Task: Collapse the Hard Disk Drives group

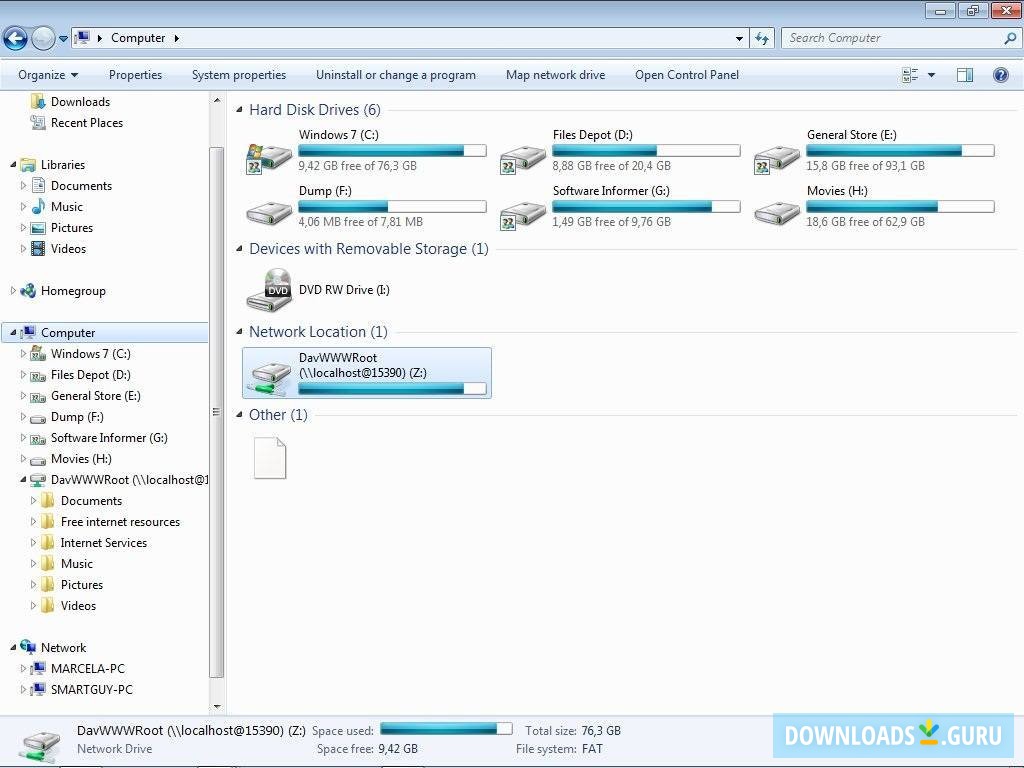Action: [239, 110]
